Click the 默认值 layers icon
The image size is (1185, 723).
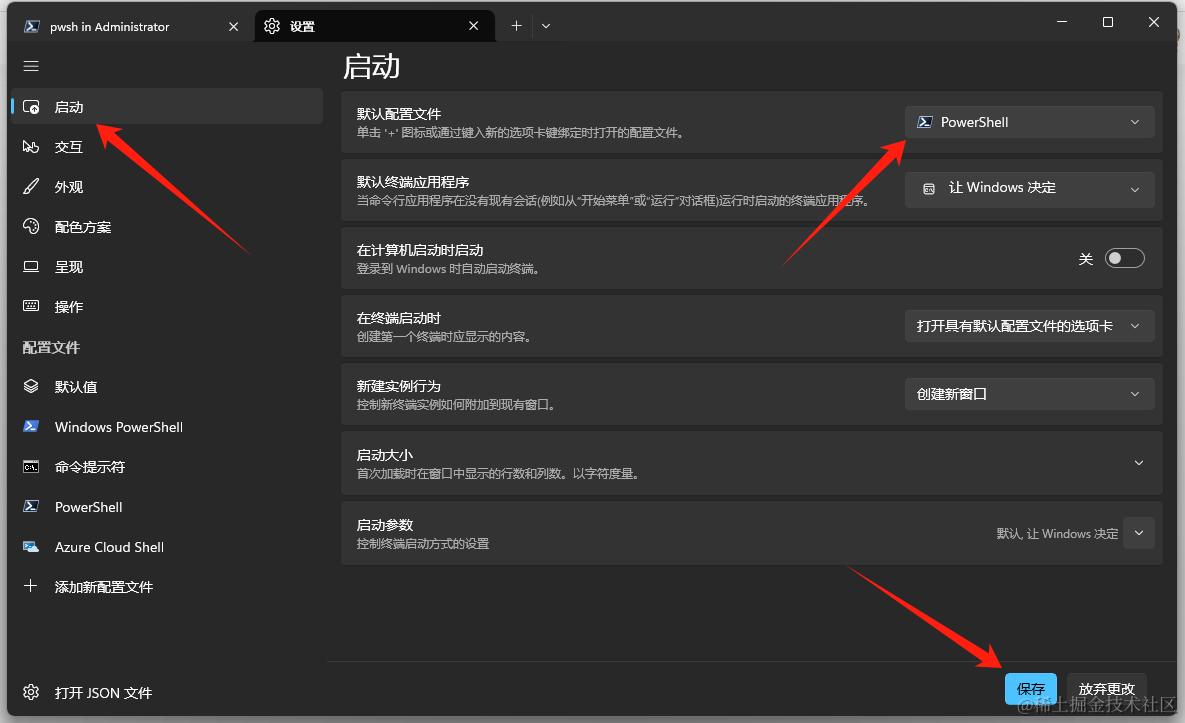pyautogui.click(x=31, y=387)
